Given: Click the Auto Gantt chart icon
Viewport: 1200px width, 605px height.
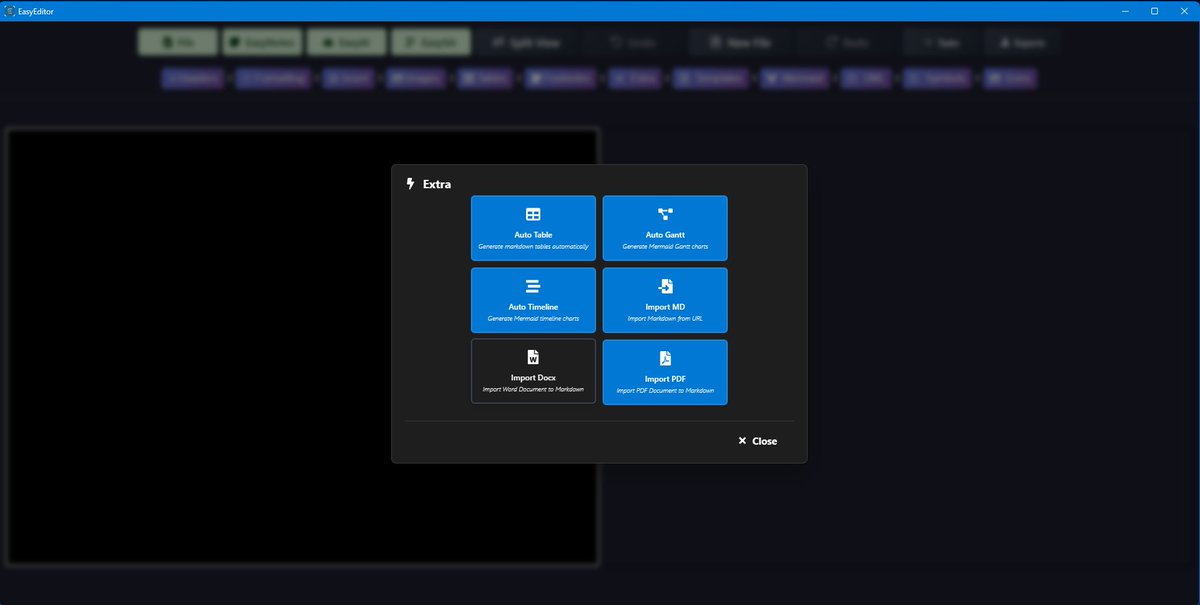Looking at the screenshot, I should [x=665, y=214].
